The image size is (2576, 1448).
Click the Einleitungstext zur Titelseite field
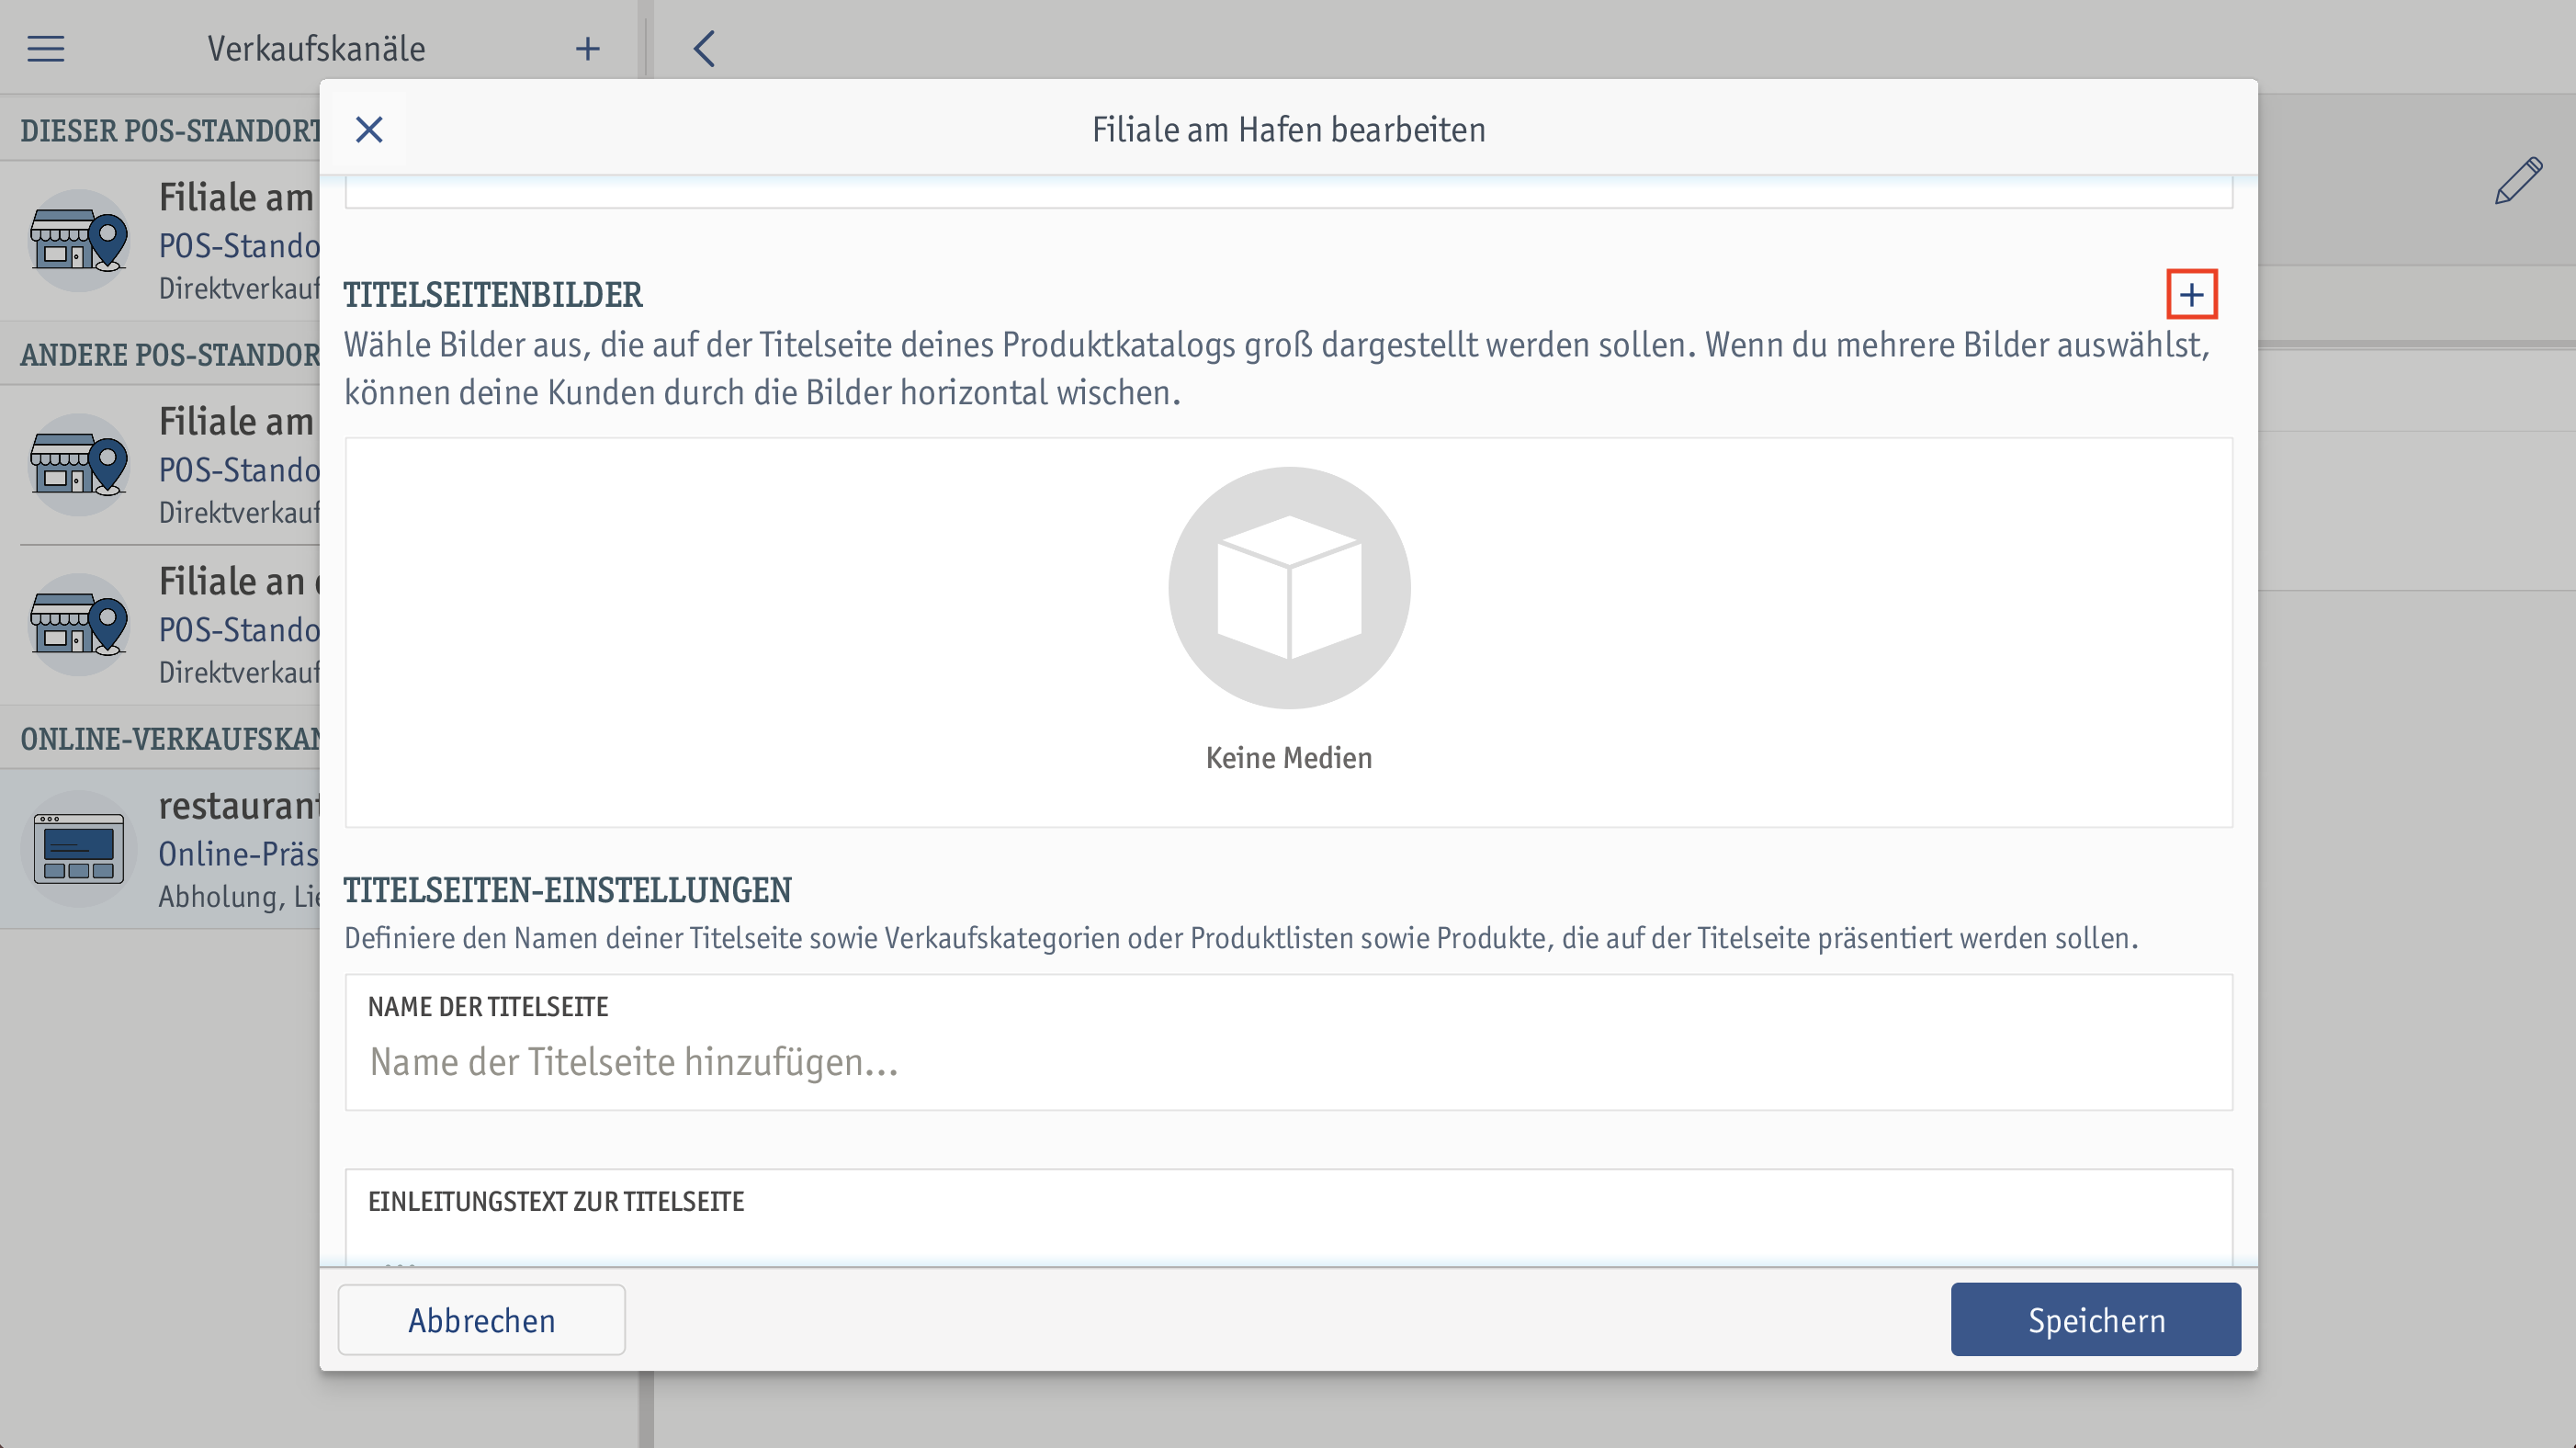1288,1217
